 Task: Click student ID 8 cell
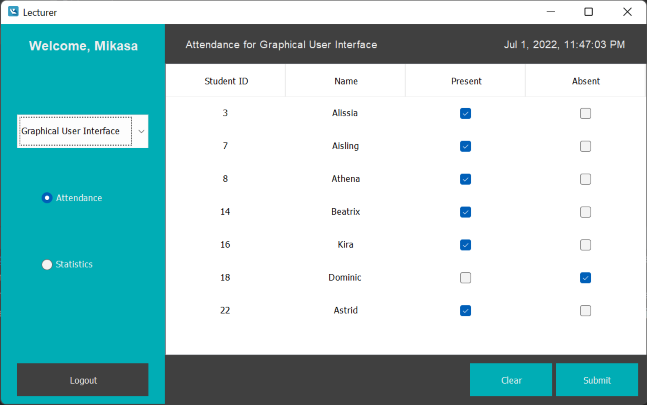point(225,179)
